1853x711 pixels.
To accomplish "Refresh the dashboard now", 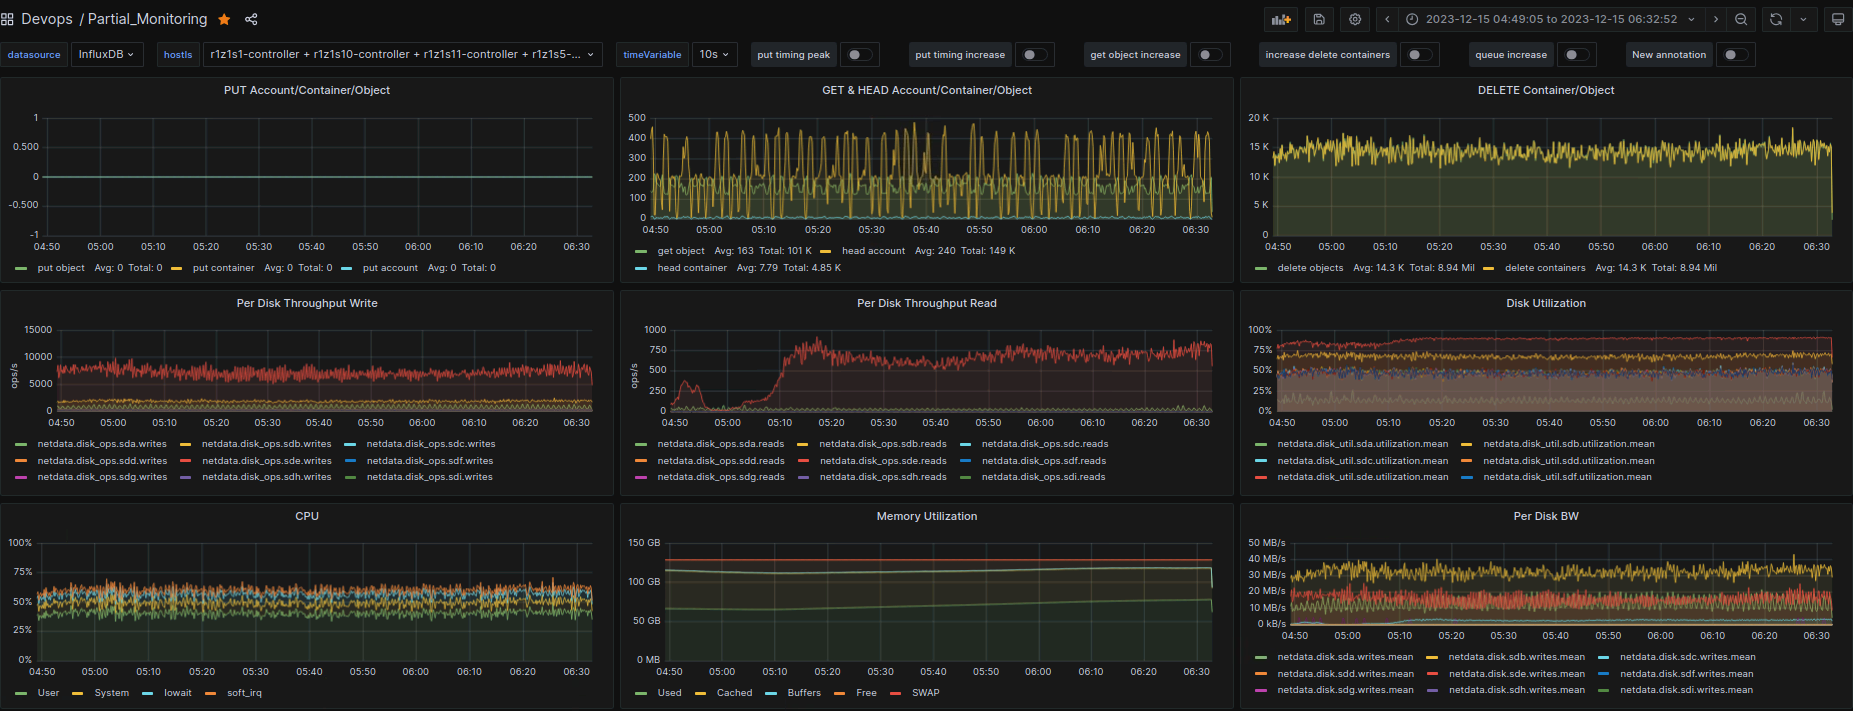I will (1776, 19).
